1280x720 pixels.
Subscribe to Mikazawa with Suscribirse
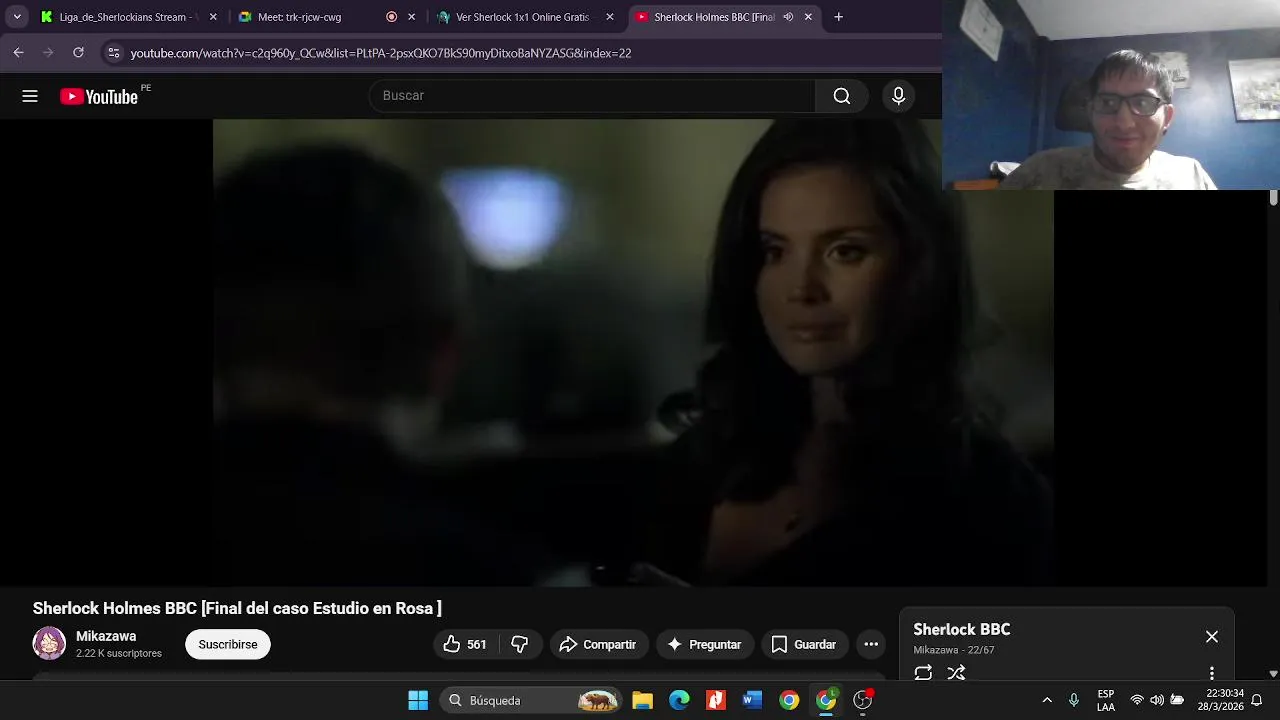tap(228, 645)
